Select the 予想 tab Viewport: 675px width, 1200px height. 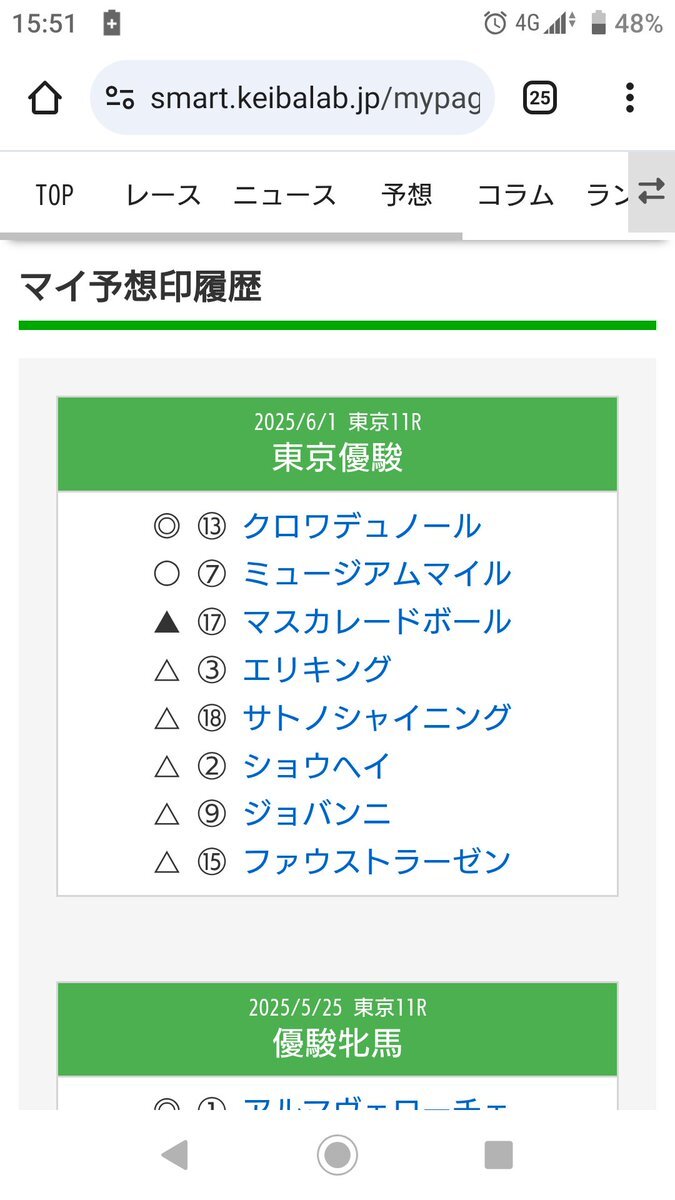pyautogui.click(x=407, y=195)
